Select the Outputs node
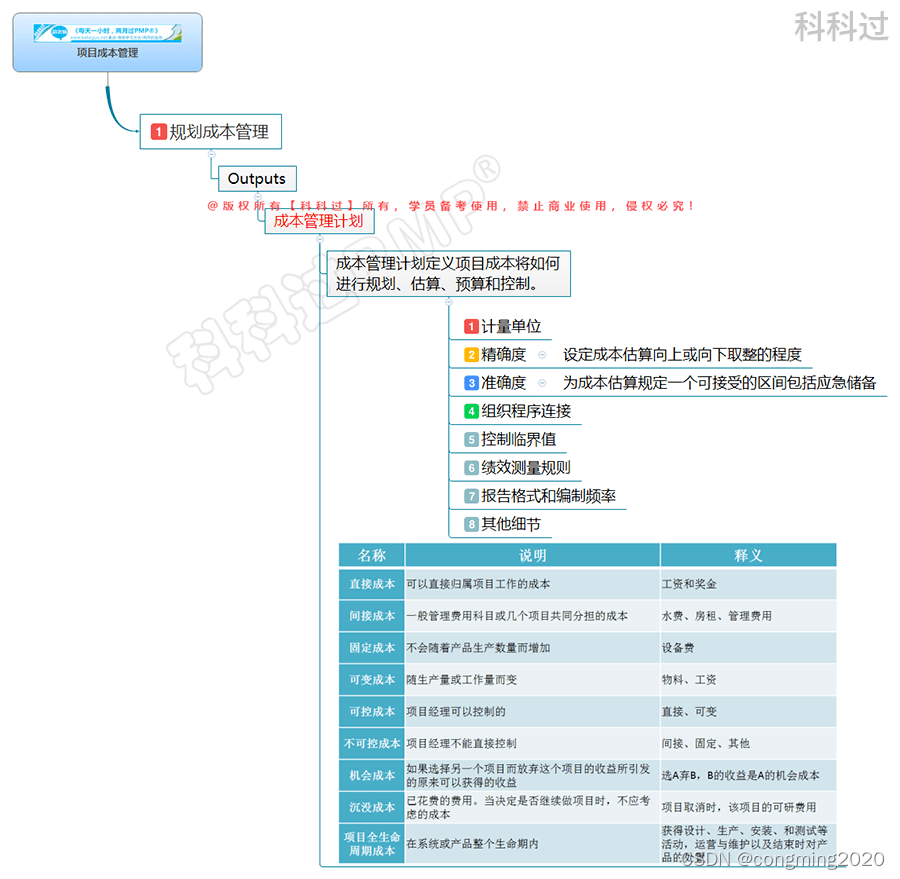 256,178
